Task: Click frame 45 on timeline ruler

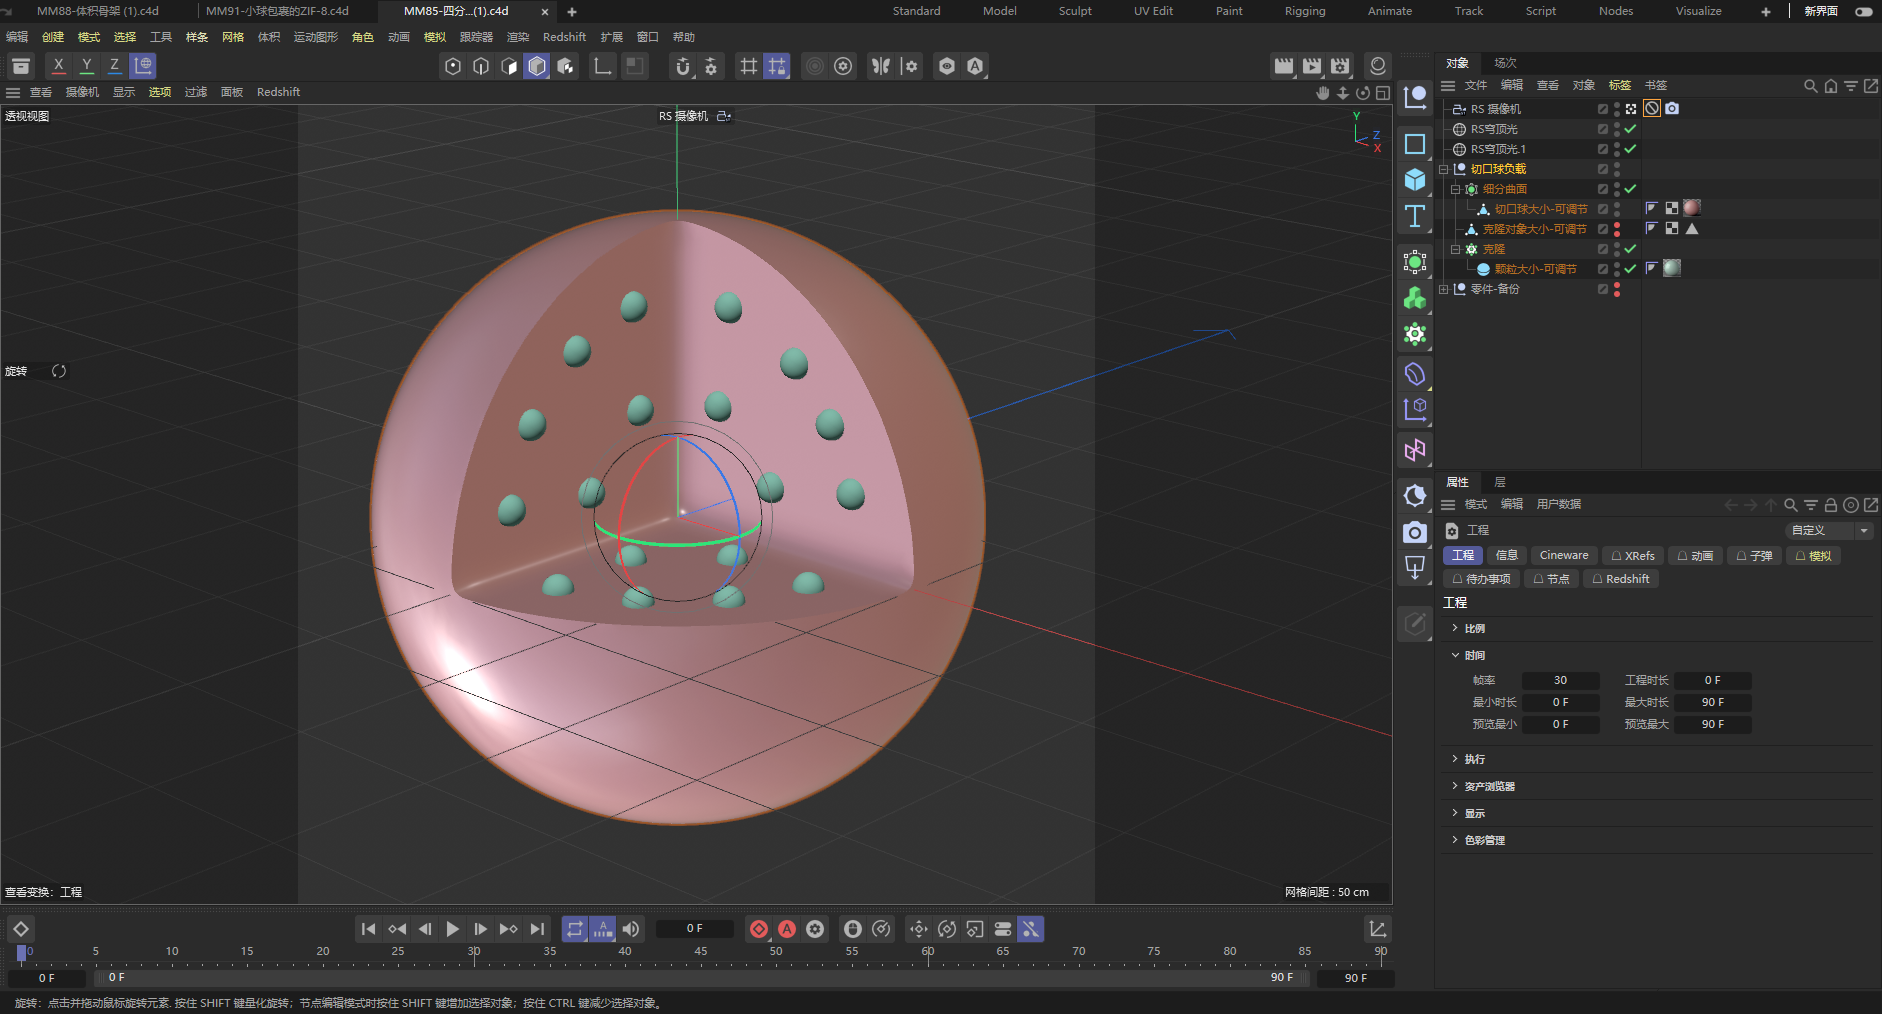Action: point(701,952)
